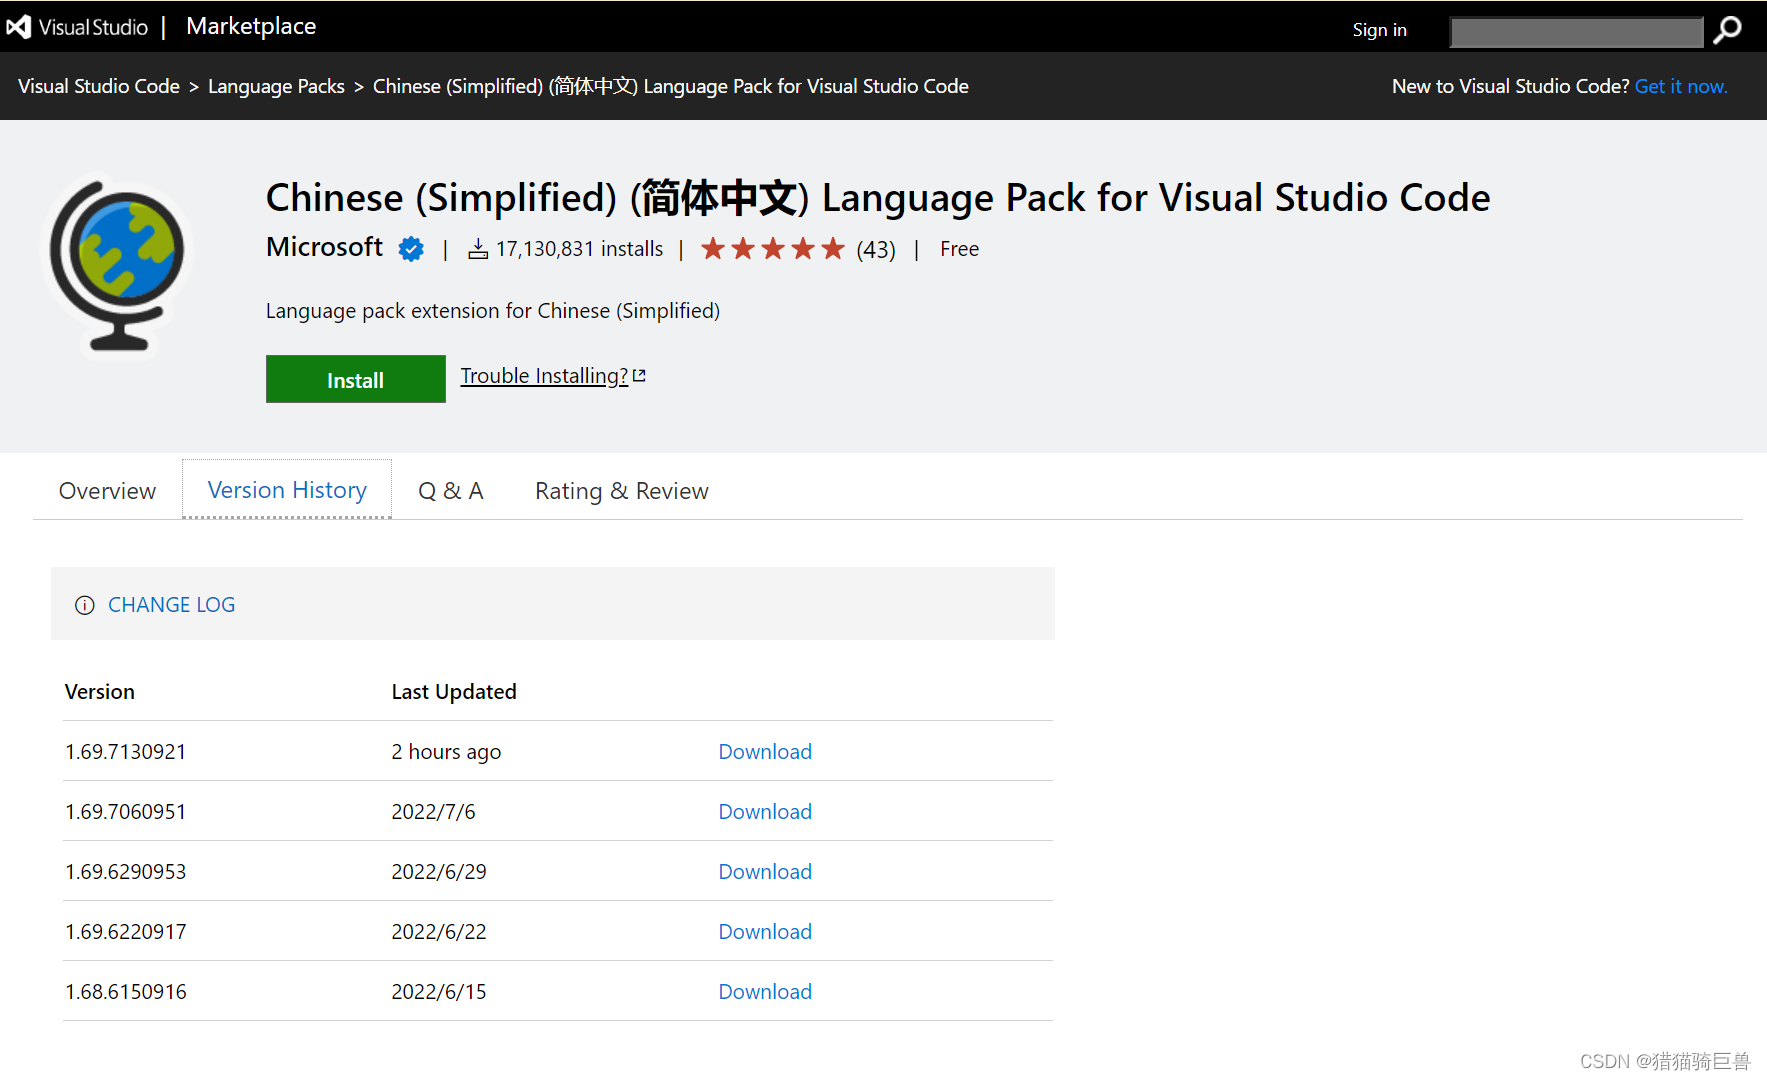This screenshot has height=1080, width=1767.
Task: Click the Get it now link
Action: pyautogui.click(x=1680, y=86)
